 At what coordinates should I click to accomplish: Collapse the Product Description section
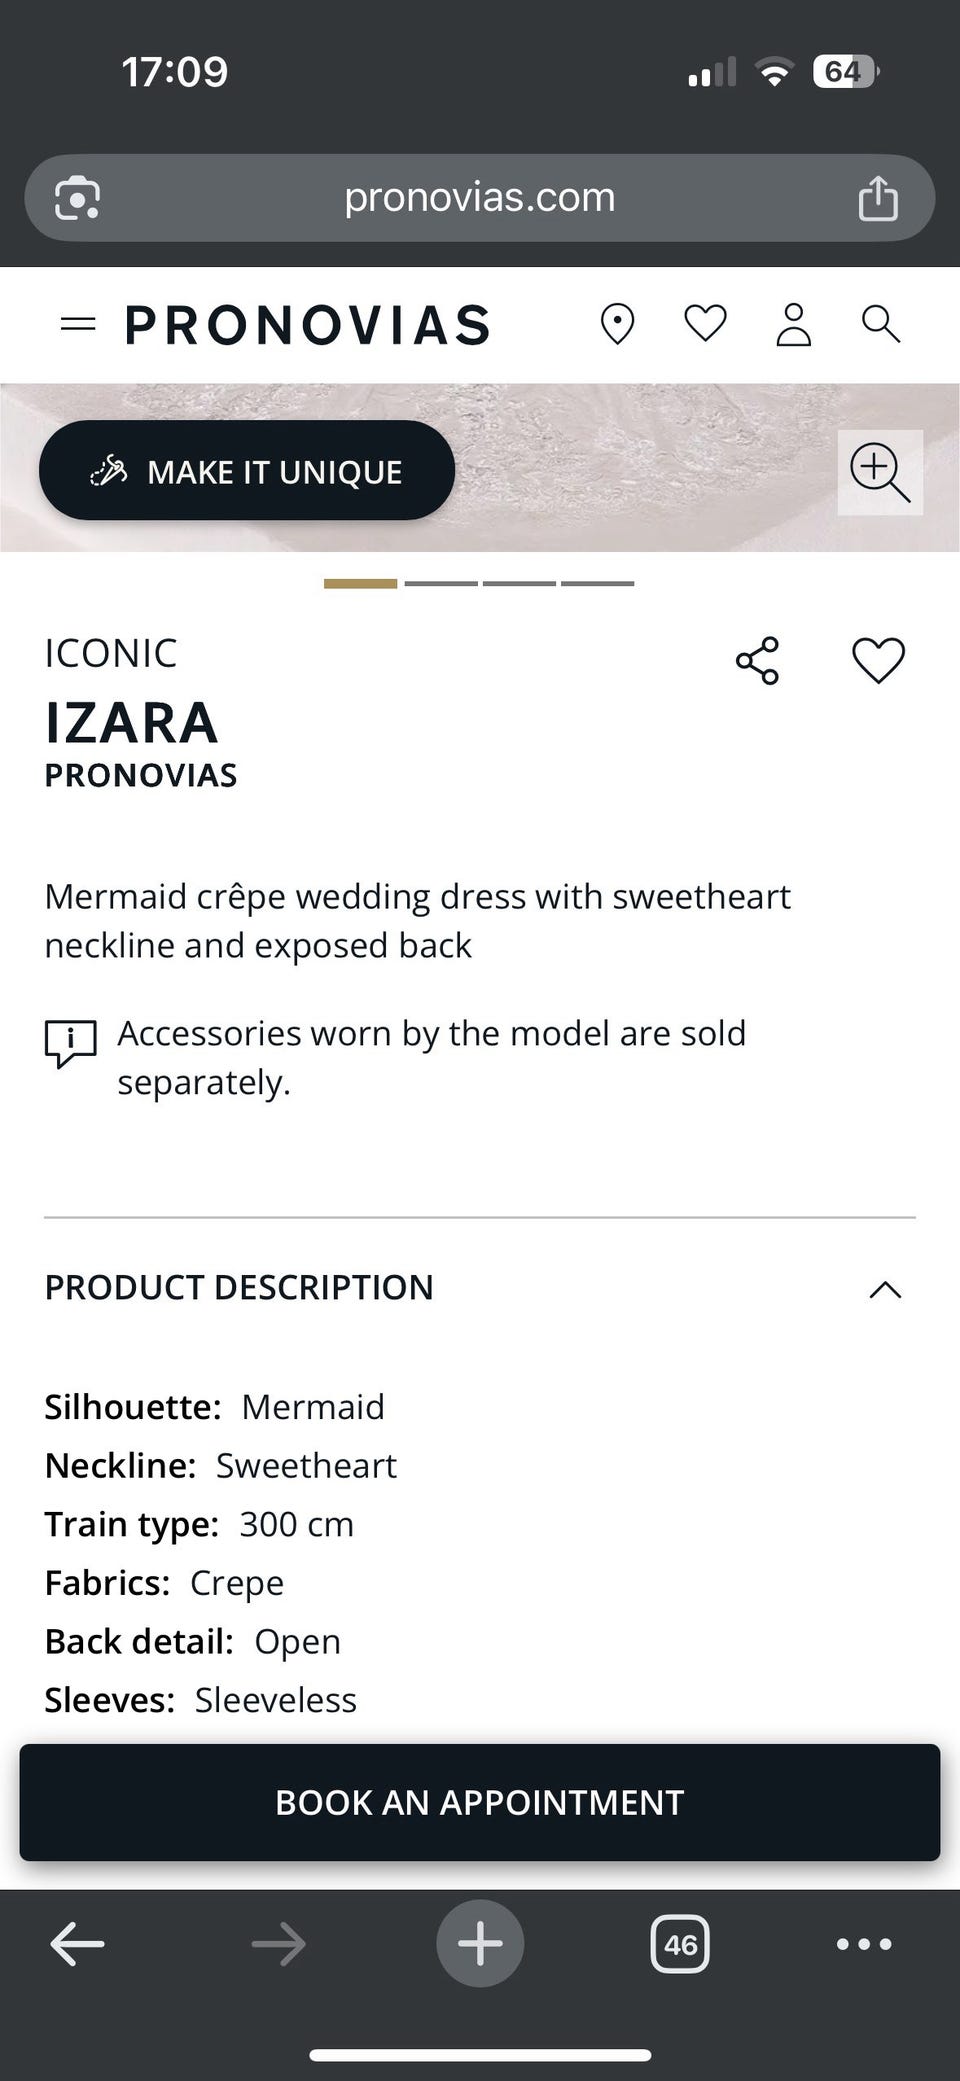[x=885, y=1289]
